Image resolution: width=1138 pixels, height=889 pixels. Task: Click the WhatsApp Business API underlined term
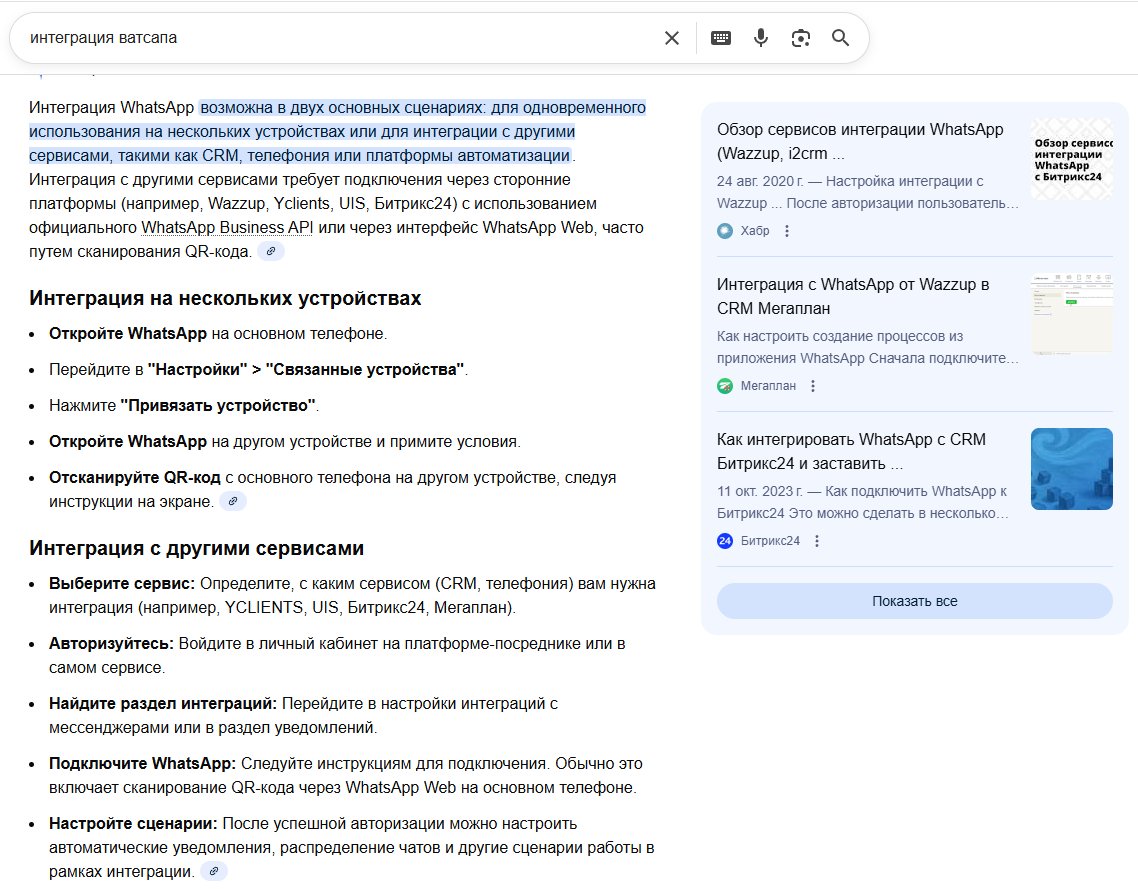[228, 227]
